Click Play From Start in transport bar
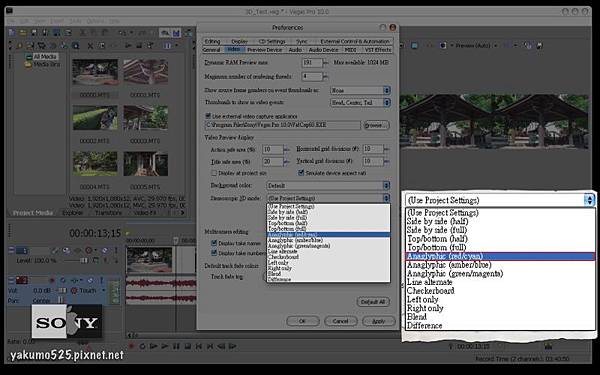The width and height of the screenshot is (600, 375). (x=153, y=346)
